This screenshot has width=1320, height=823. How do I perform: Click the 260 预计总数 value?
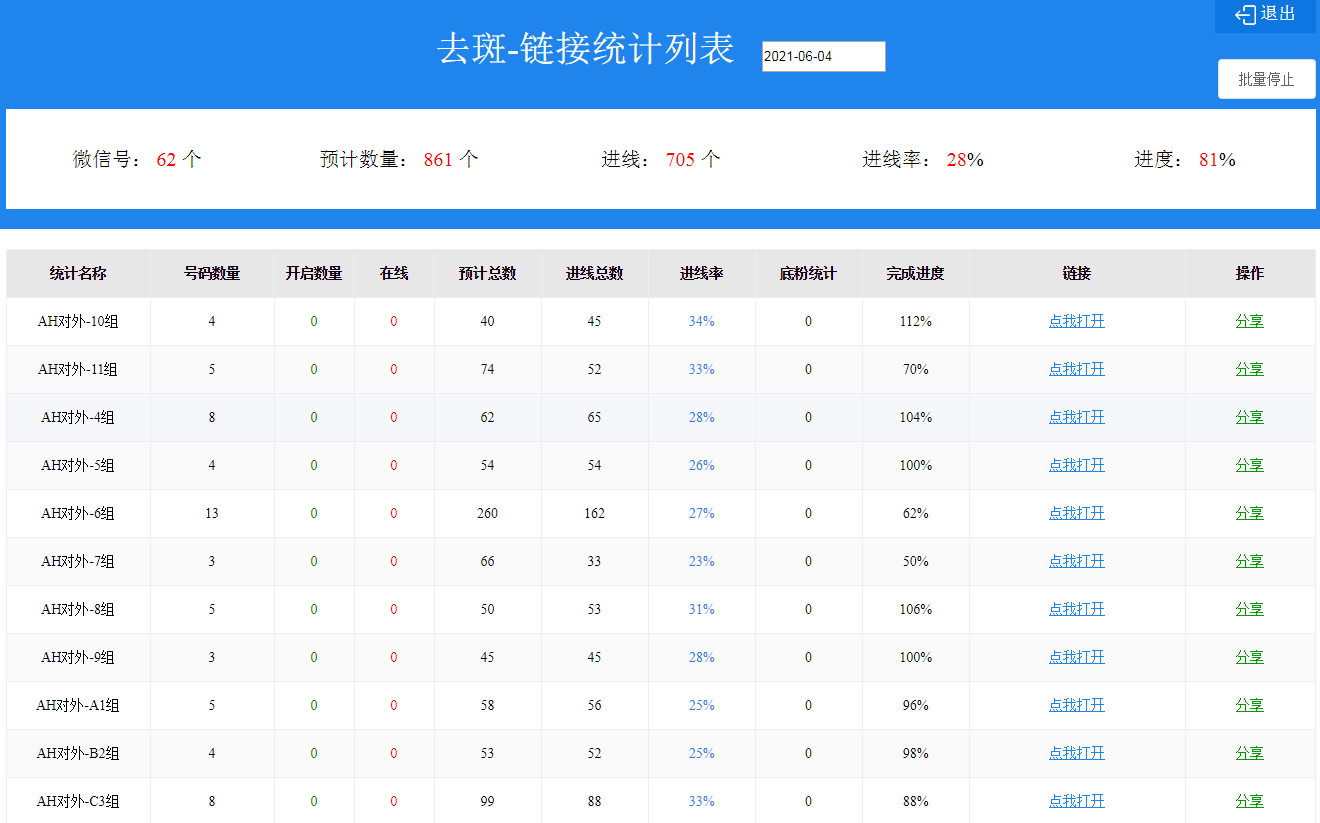point(487,513)
